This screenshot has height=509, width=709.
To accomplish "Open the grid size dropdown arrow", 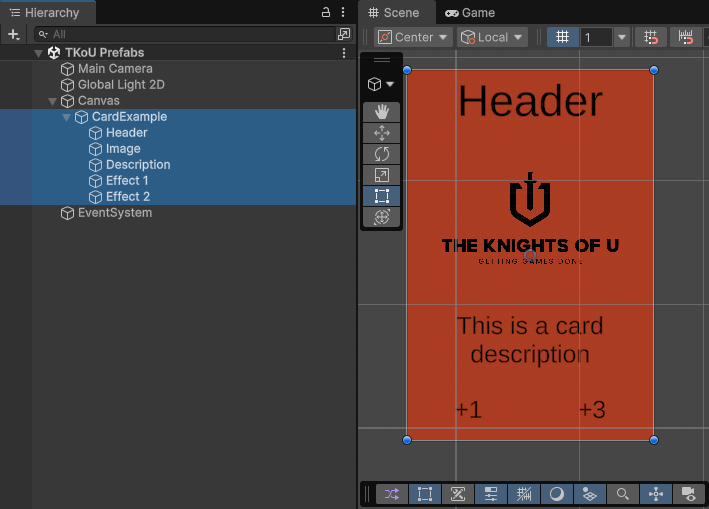I will coord(622,37).
